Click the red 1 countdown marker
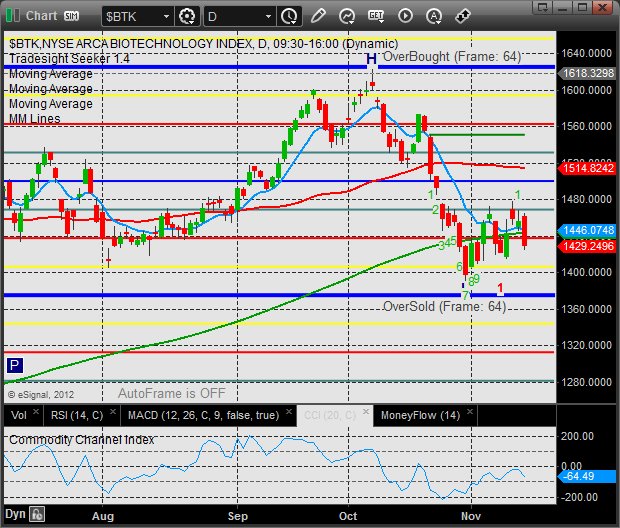The height and width of the screenshot is (528, 620). point(500,288)
